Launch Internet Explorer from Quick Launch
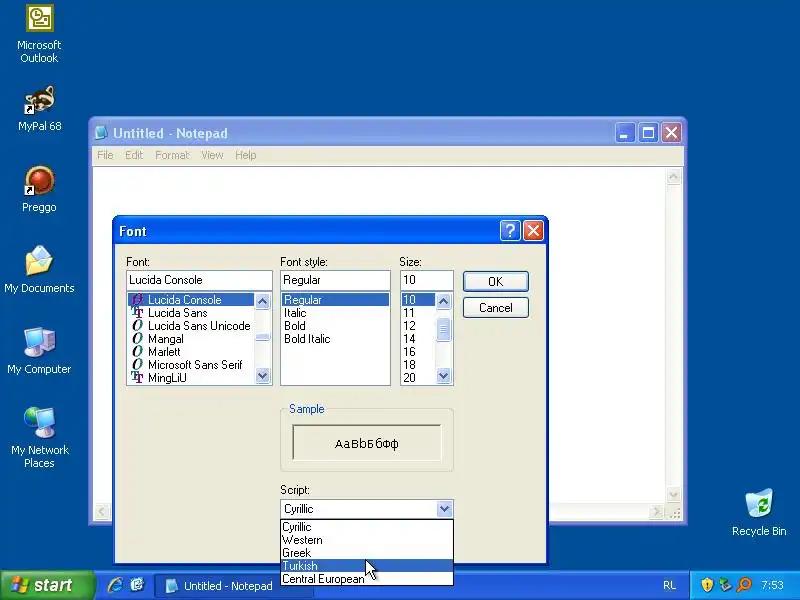The height and width of the screenshot is (600, 800). [115, 585]
